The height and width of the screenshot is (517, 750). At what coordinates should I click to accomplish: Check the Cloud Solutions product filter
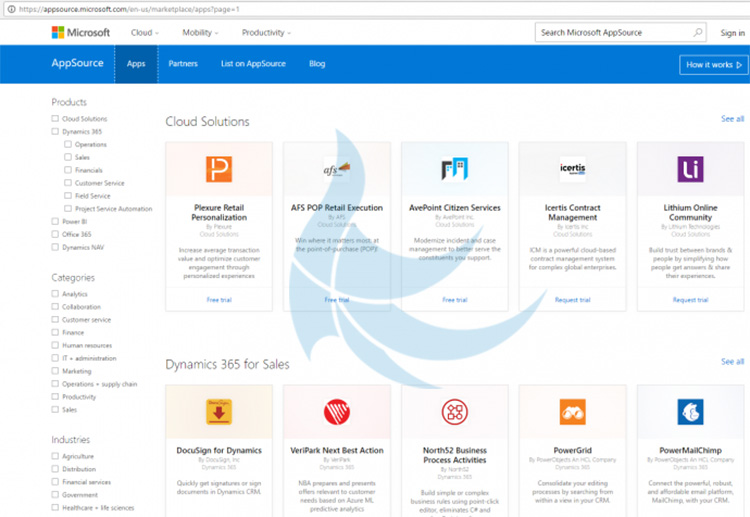55,118
